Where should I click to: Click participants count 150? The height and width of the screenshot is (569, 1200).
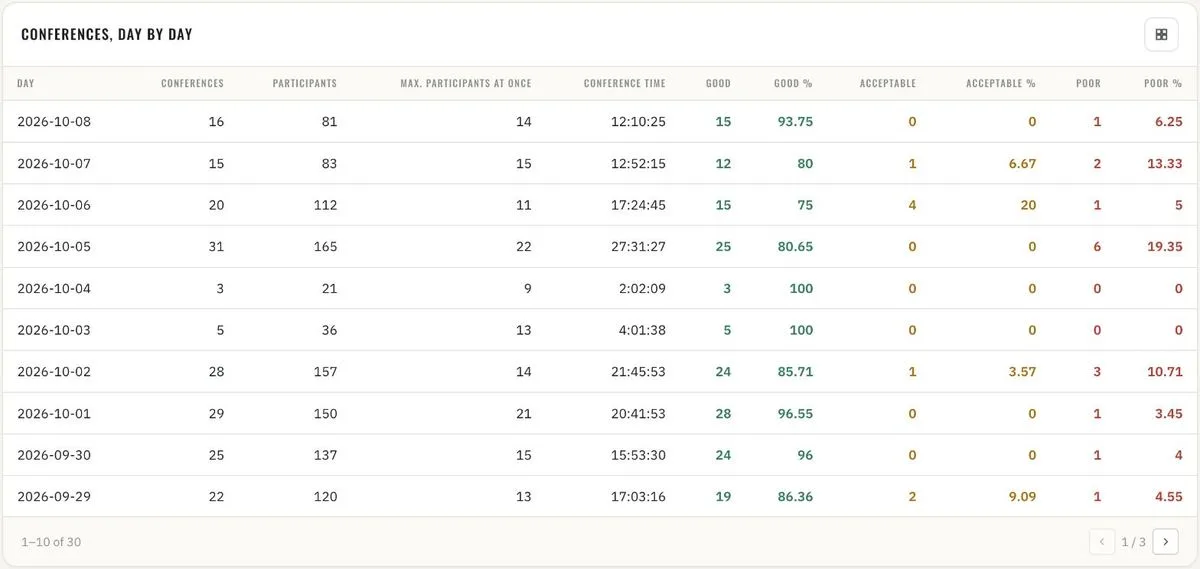325,413
